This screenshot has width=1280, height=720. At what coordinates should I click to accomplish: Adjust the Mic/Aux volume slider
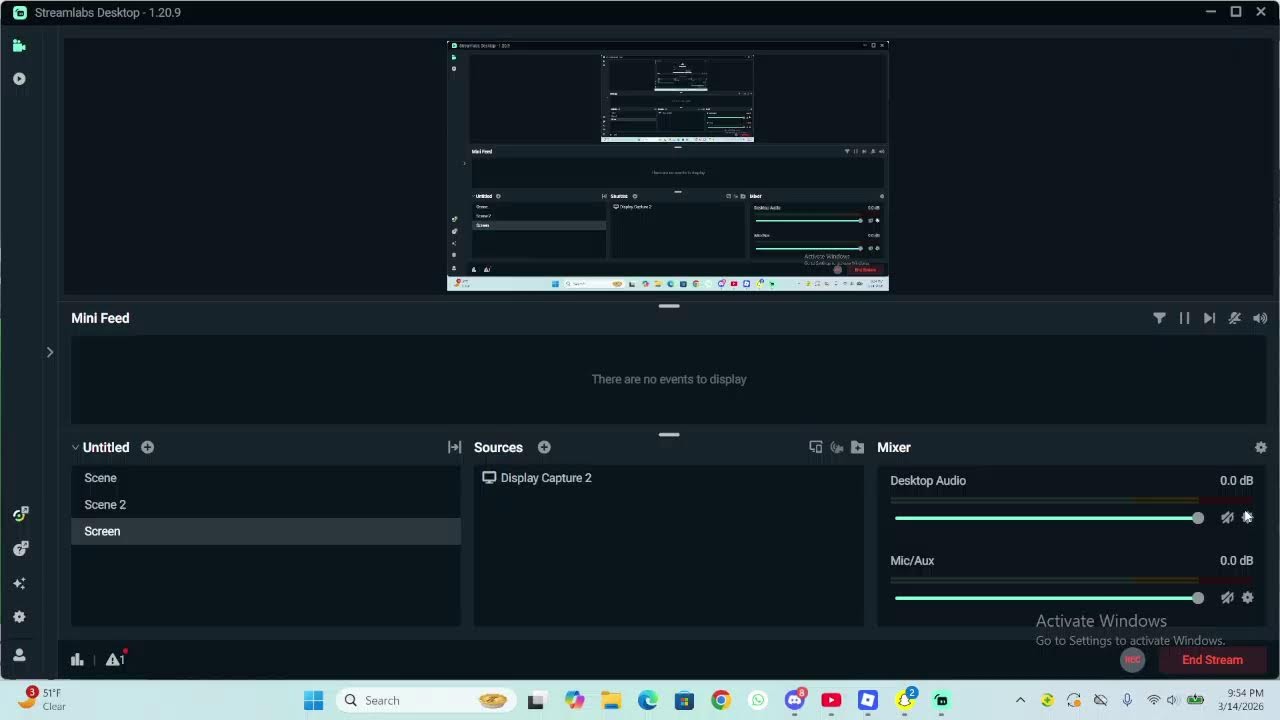[x=1049, y=598]
